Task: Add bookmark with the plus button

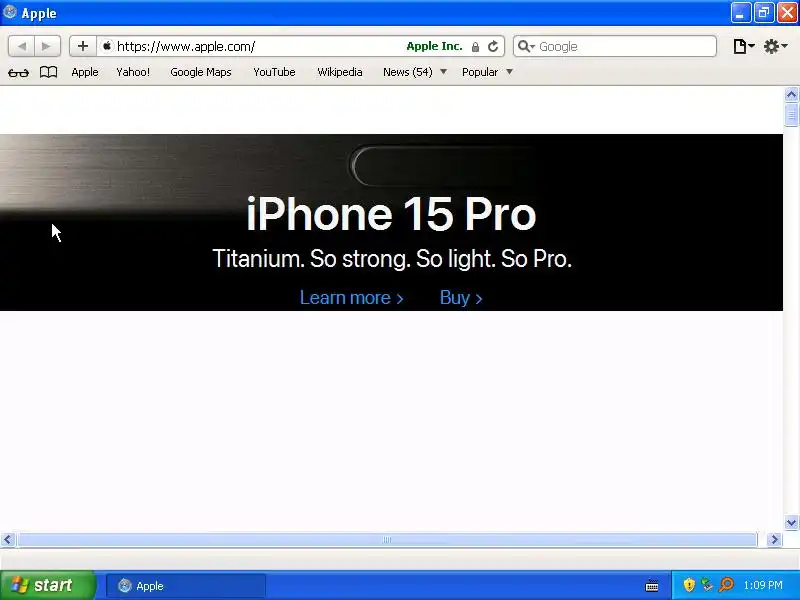Action: point(83,46)
